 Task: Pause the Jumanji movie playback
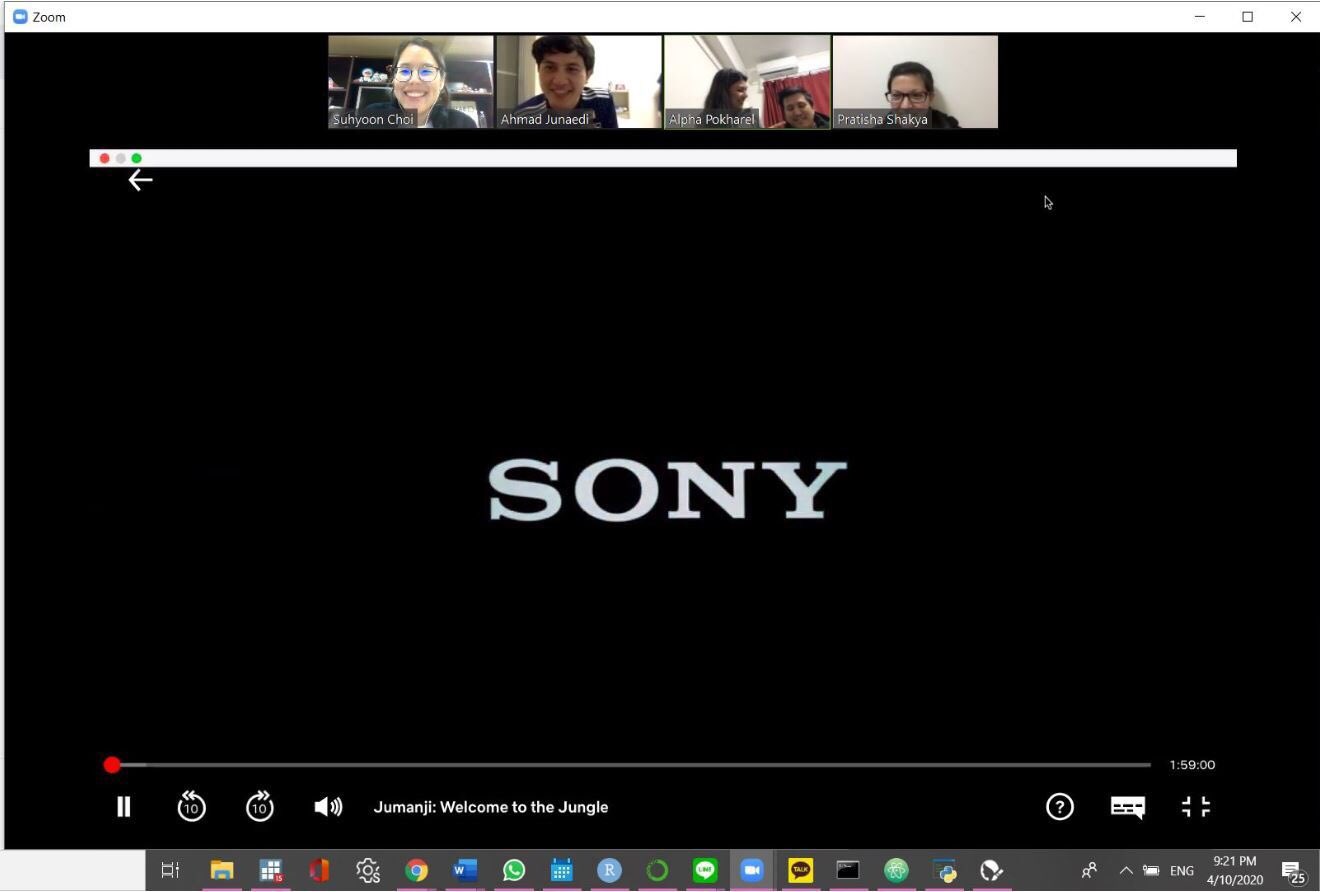(123, 806)
